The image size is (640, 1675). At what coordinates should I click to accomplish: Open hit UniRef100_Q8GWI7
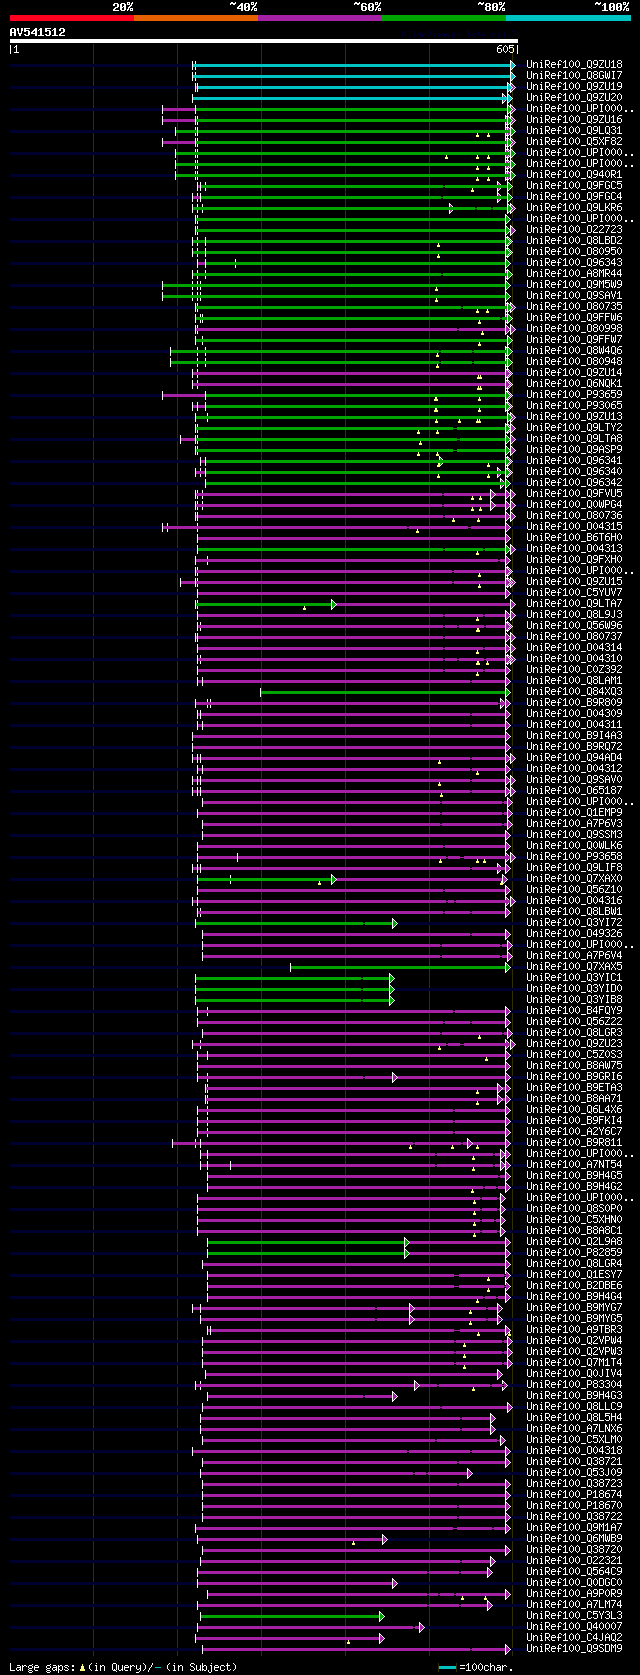574,75
